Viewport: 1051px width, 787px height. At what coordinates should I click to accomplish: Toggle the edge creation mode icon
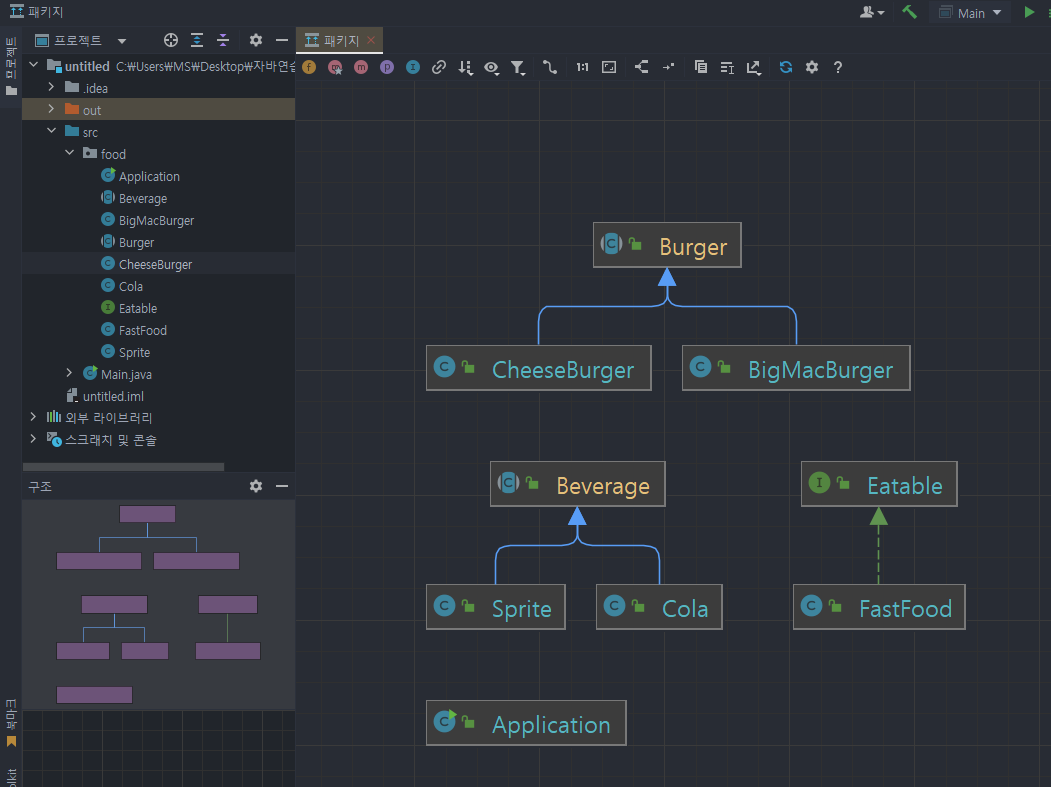tap(549, 67)
